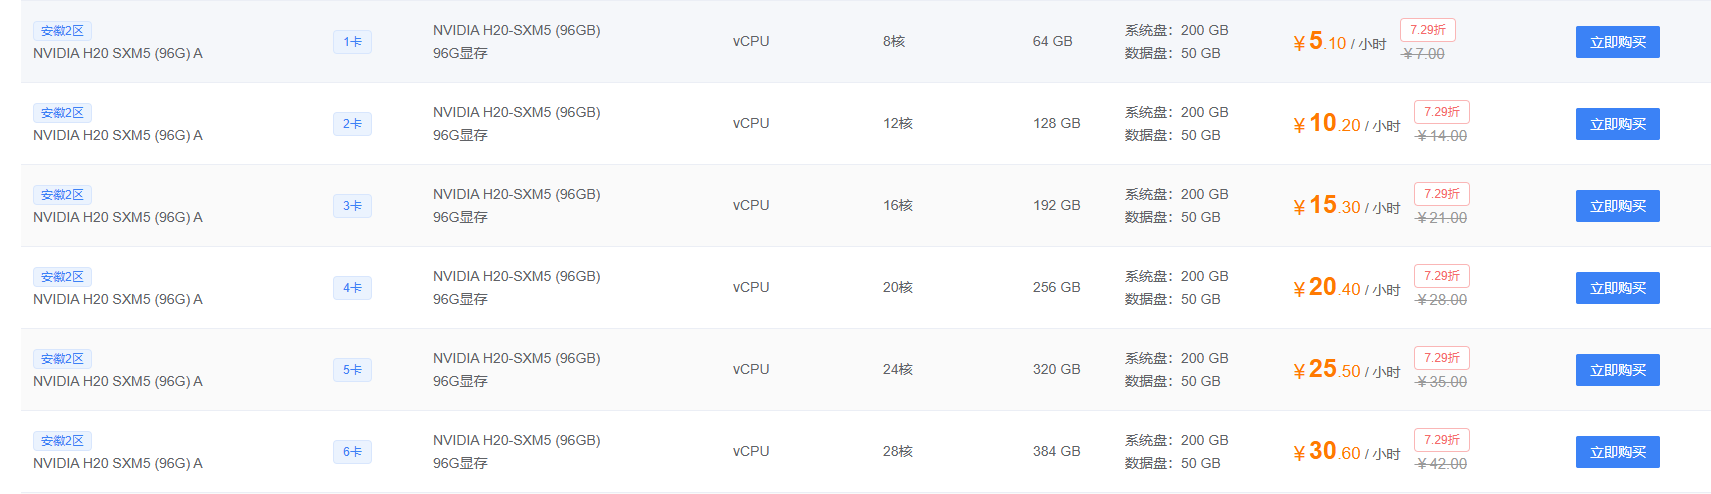Select the 5卡 card count badge

352,370
